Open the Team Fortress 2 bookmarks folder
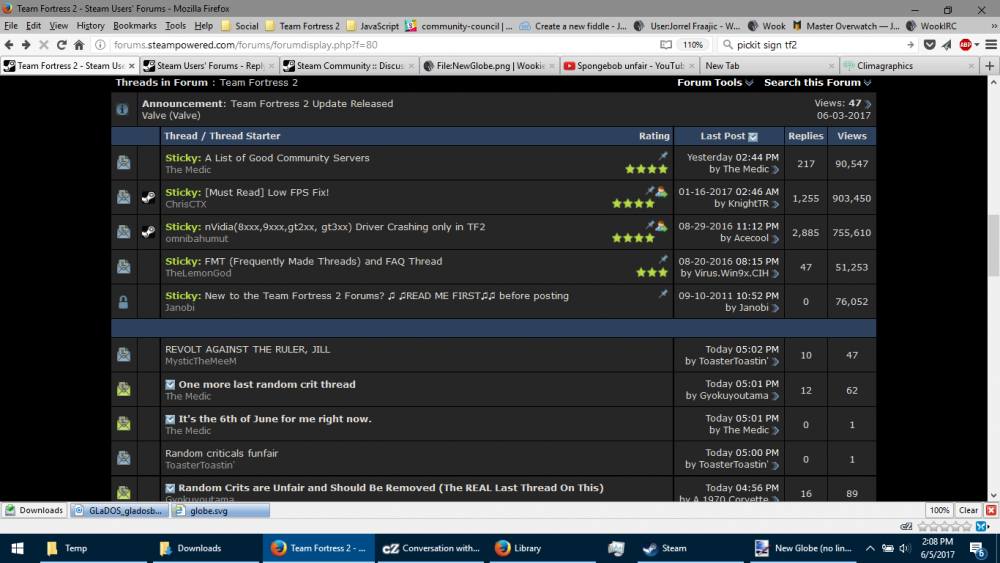 tap(302, 26)
